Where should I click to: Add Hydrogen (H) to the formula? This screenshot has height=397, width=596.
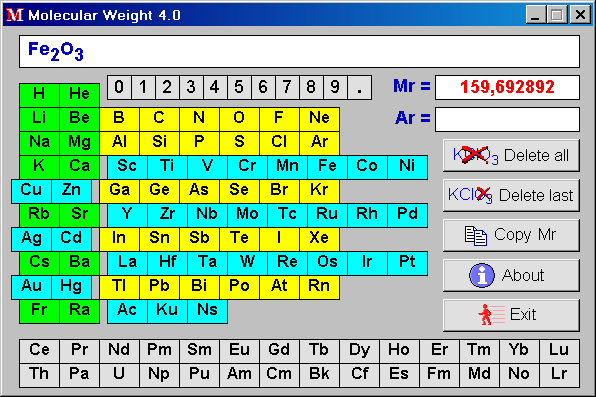[39, 95]
